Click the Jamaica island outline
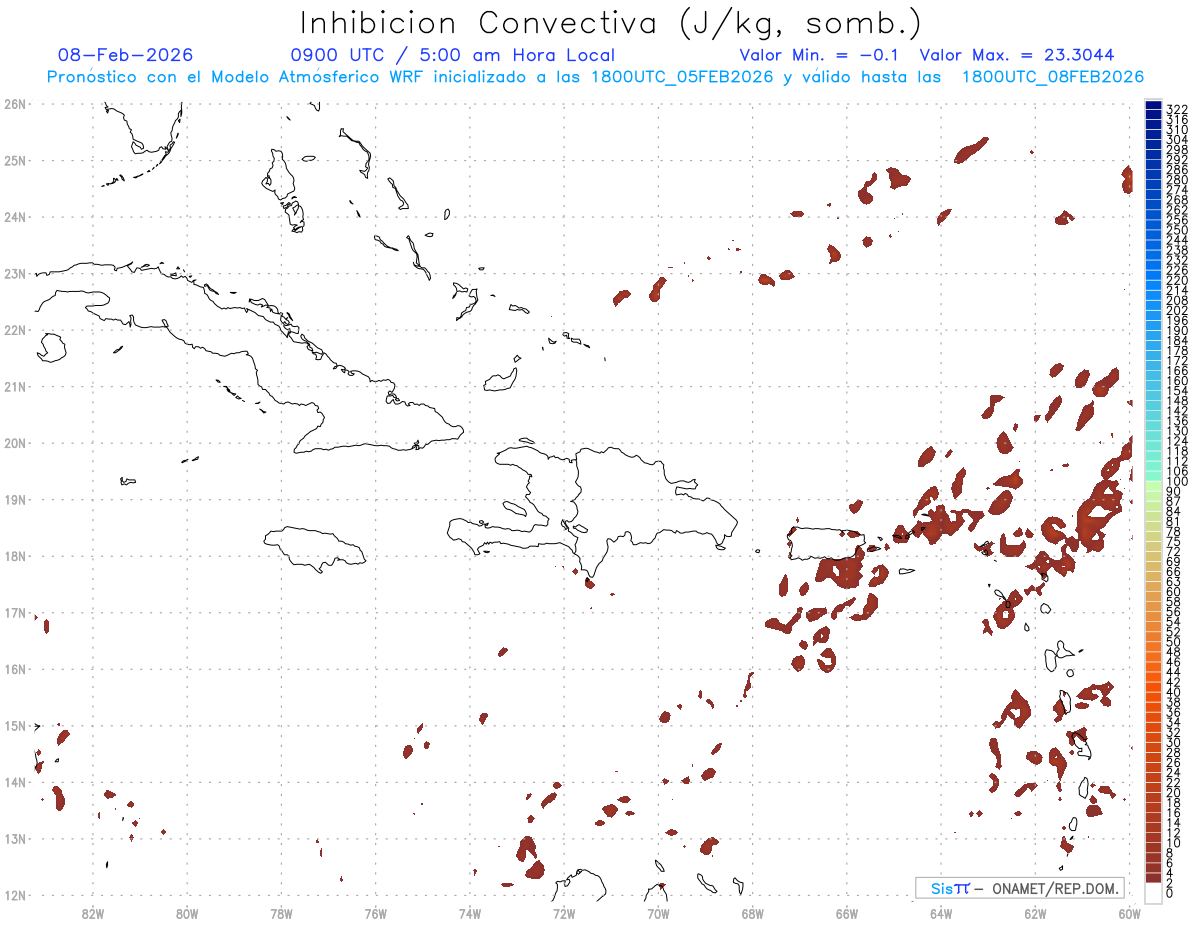 point(315,548)
